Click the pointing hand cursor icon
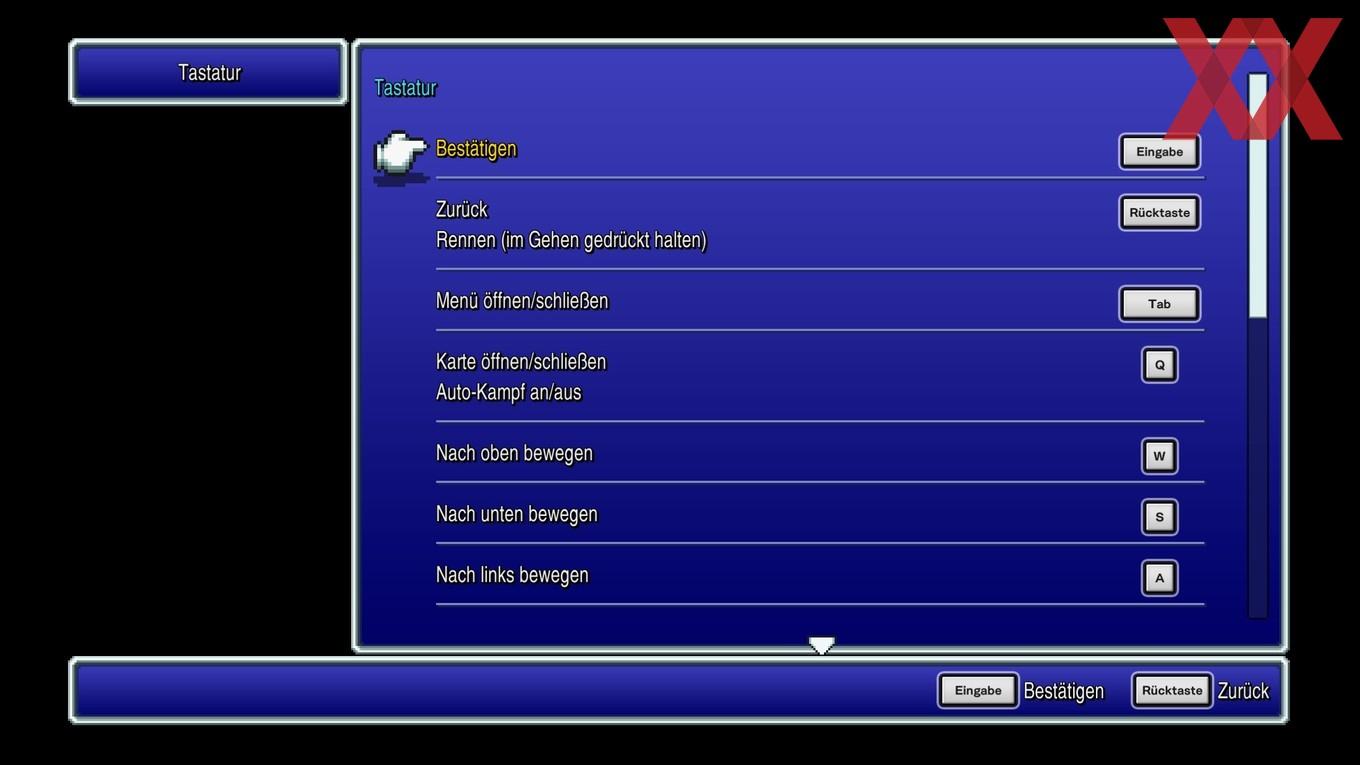This screenshot has width=1360, height=765. tap(401, 157)
